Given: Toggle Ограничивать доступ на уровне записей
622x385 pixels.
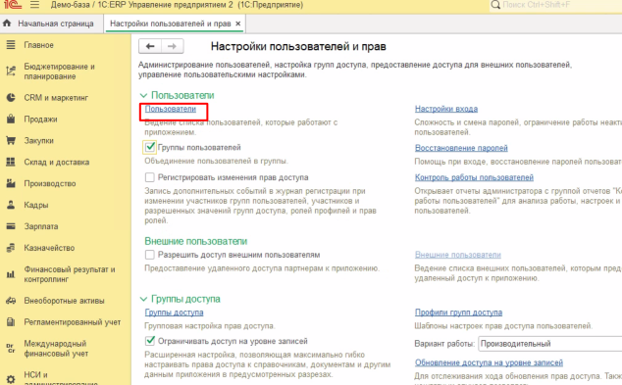Looking at the screenshot, I should tap(150, 341).
